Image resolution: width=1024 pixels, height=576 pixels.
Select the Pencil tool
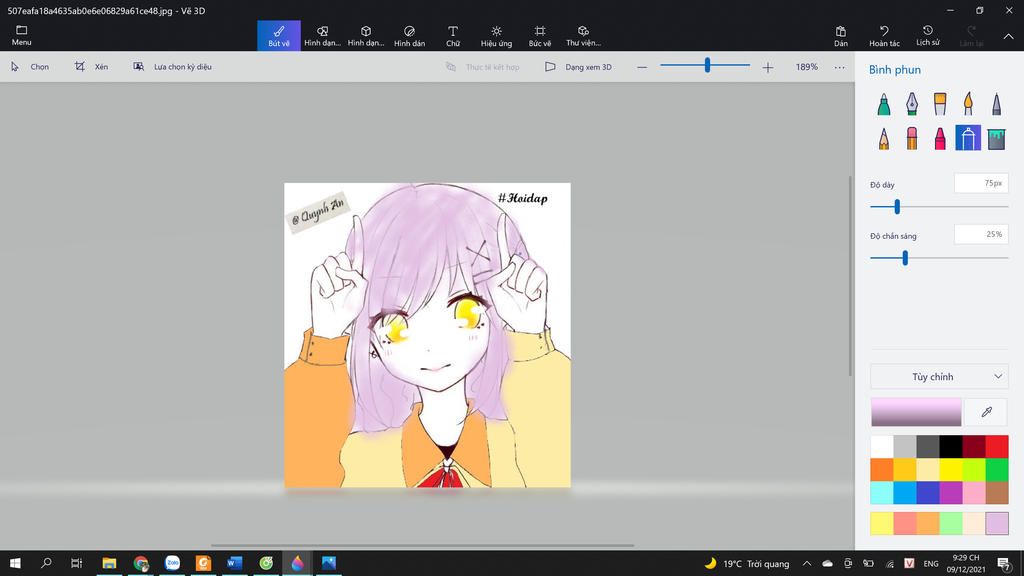coord(884,138)
